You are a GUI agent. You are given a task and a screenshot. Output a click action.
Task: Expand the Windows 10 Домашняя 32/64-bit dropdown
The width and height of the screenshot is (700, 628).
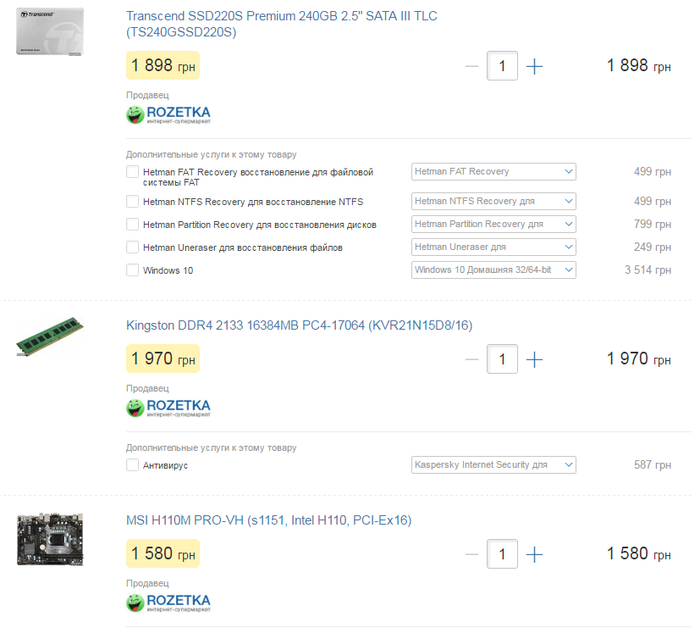click(x=493, y=270)
